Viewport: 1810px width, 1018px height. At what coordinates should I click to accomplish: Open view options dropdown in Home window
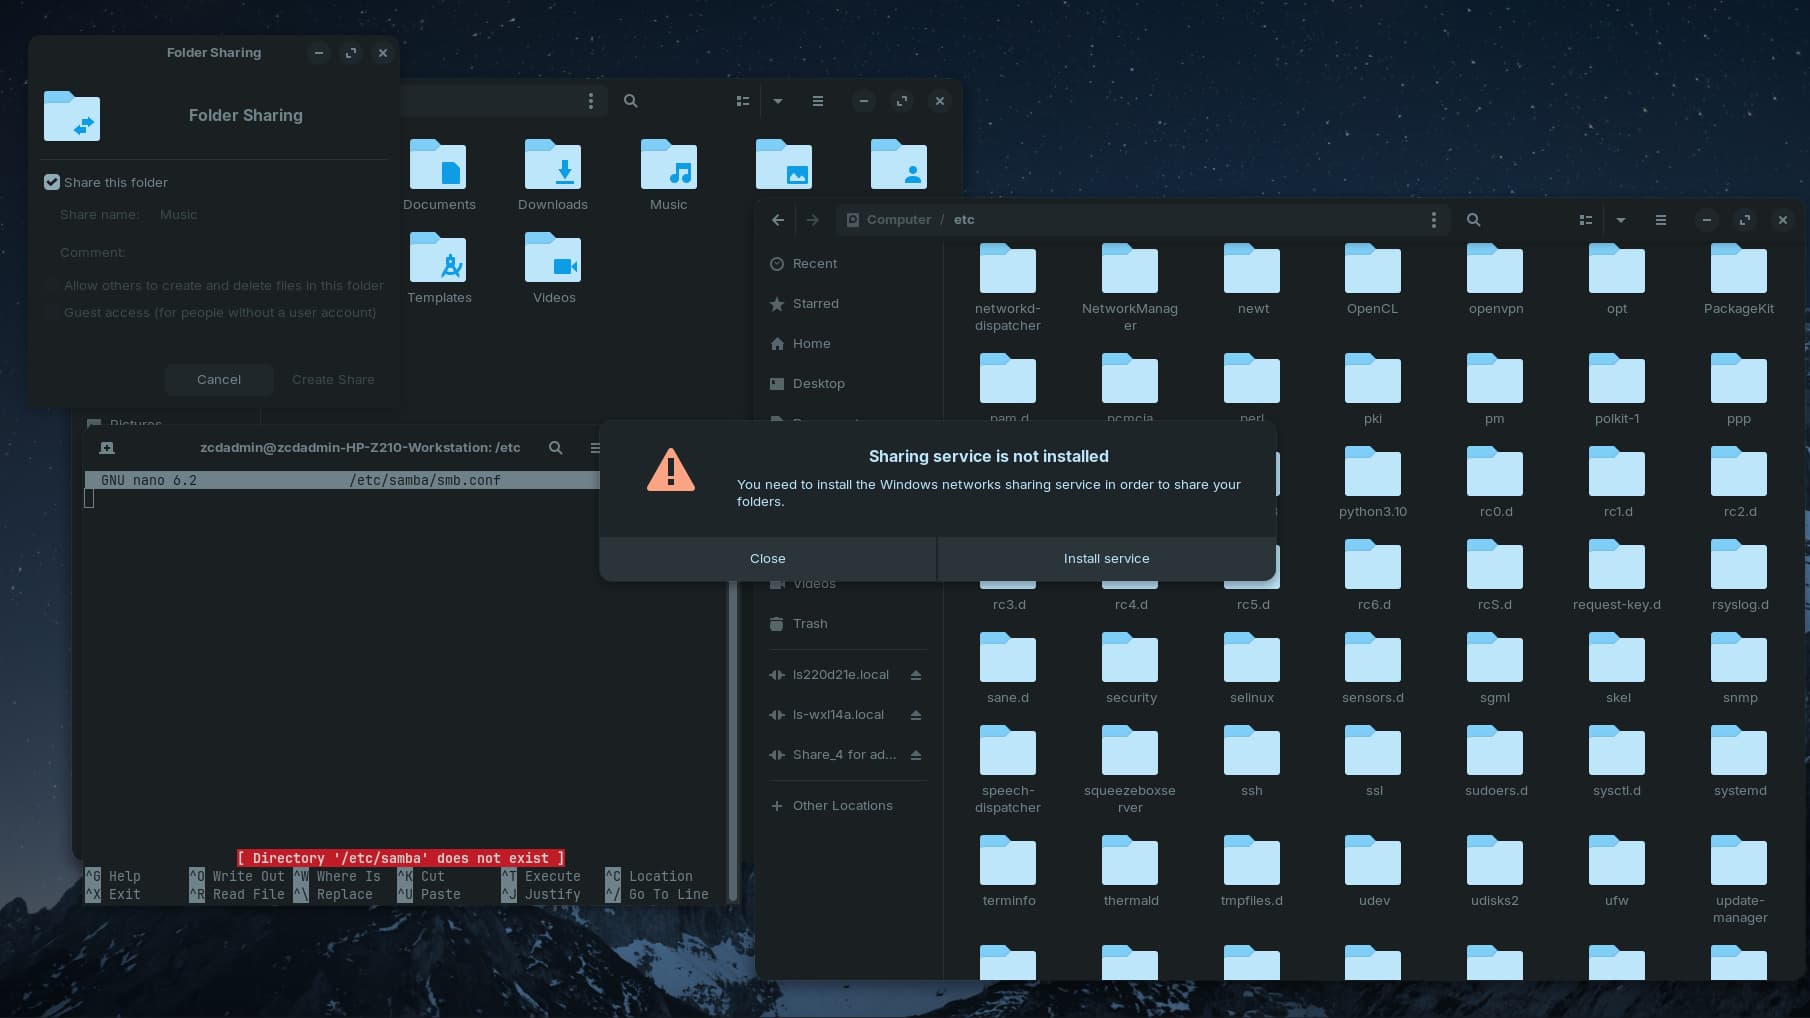[777, 101]
